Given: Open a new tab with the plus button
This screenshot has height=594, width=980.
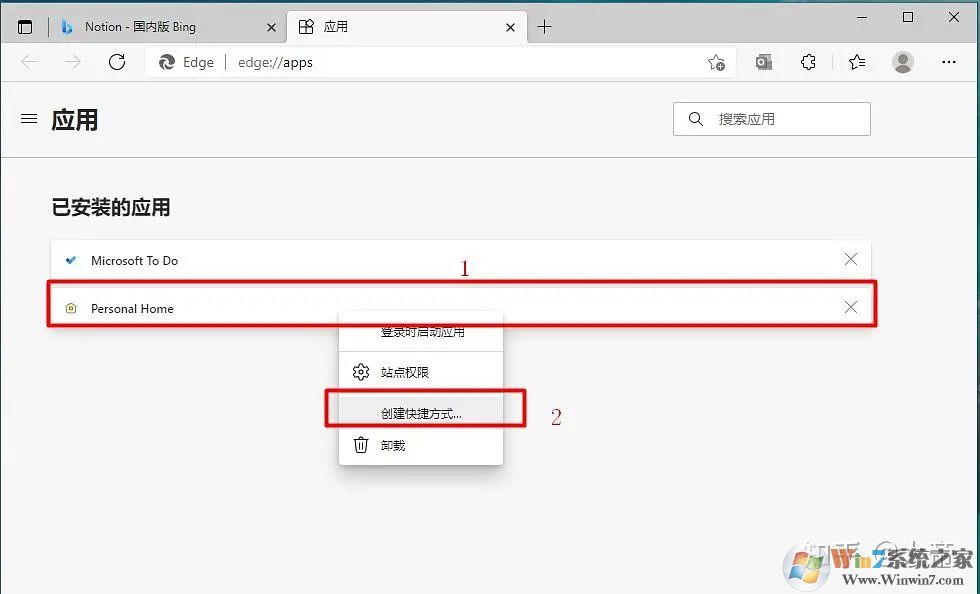Looking at the screenshot, I should 545,27.
